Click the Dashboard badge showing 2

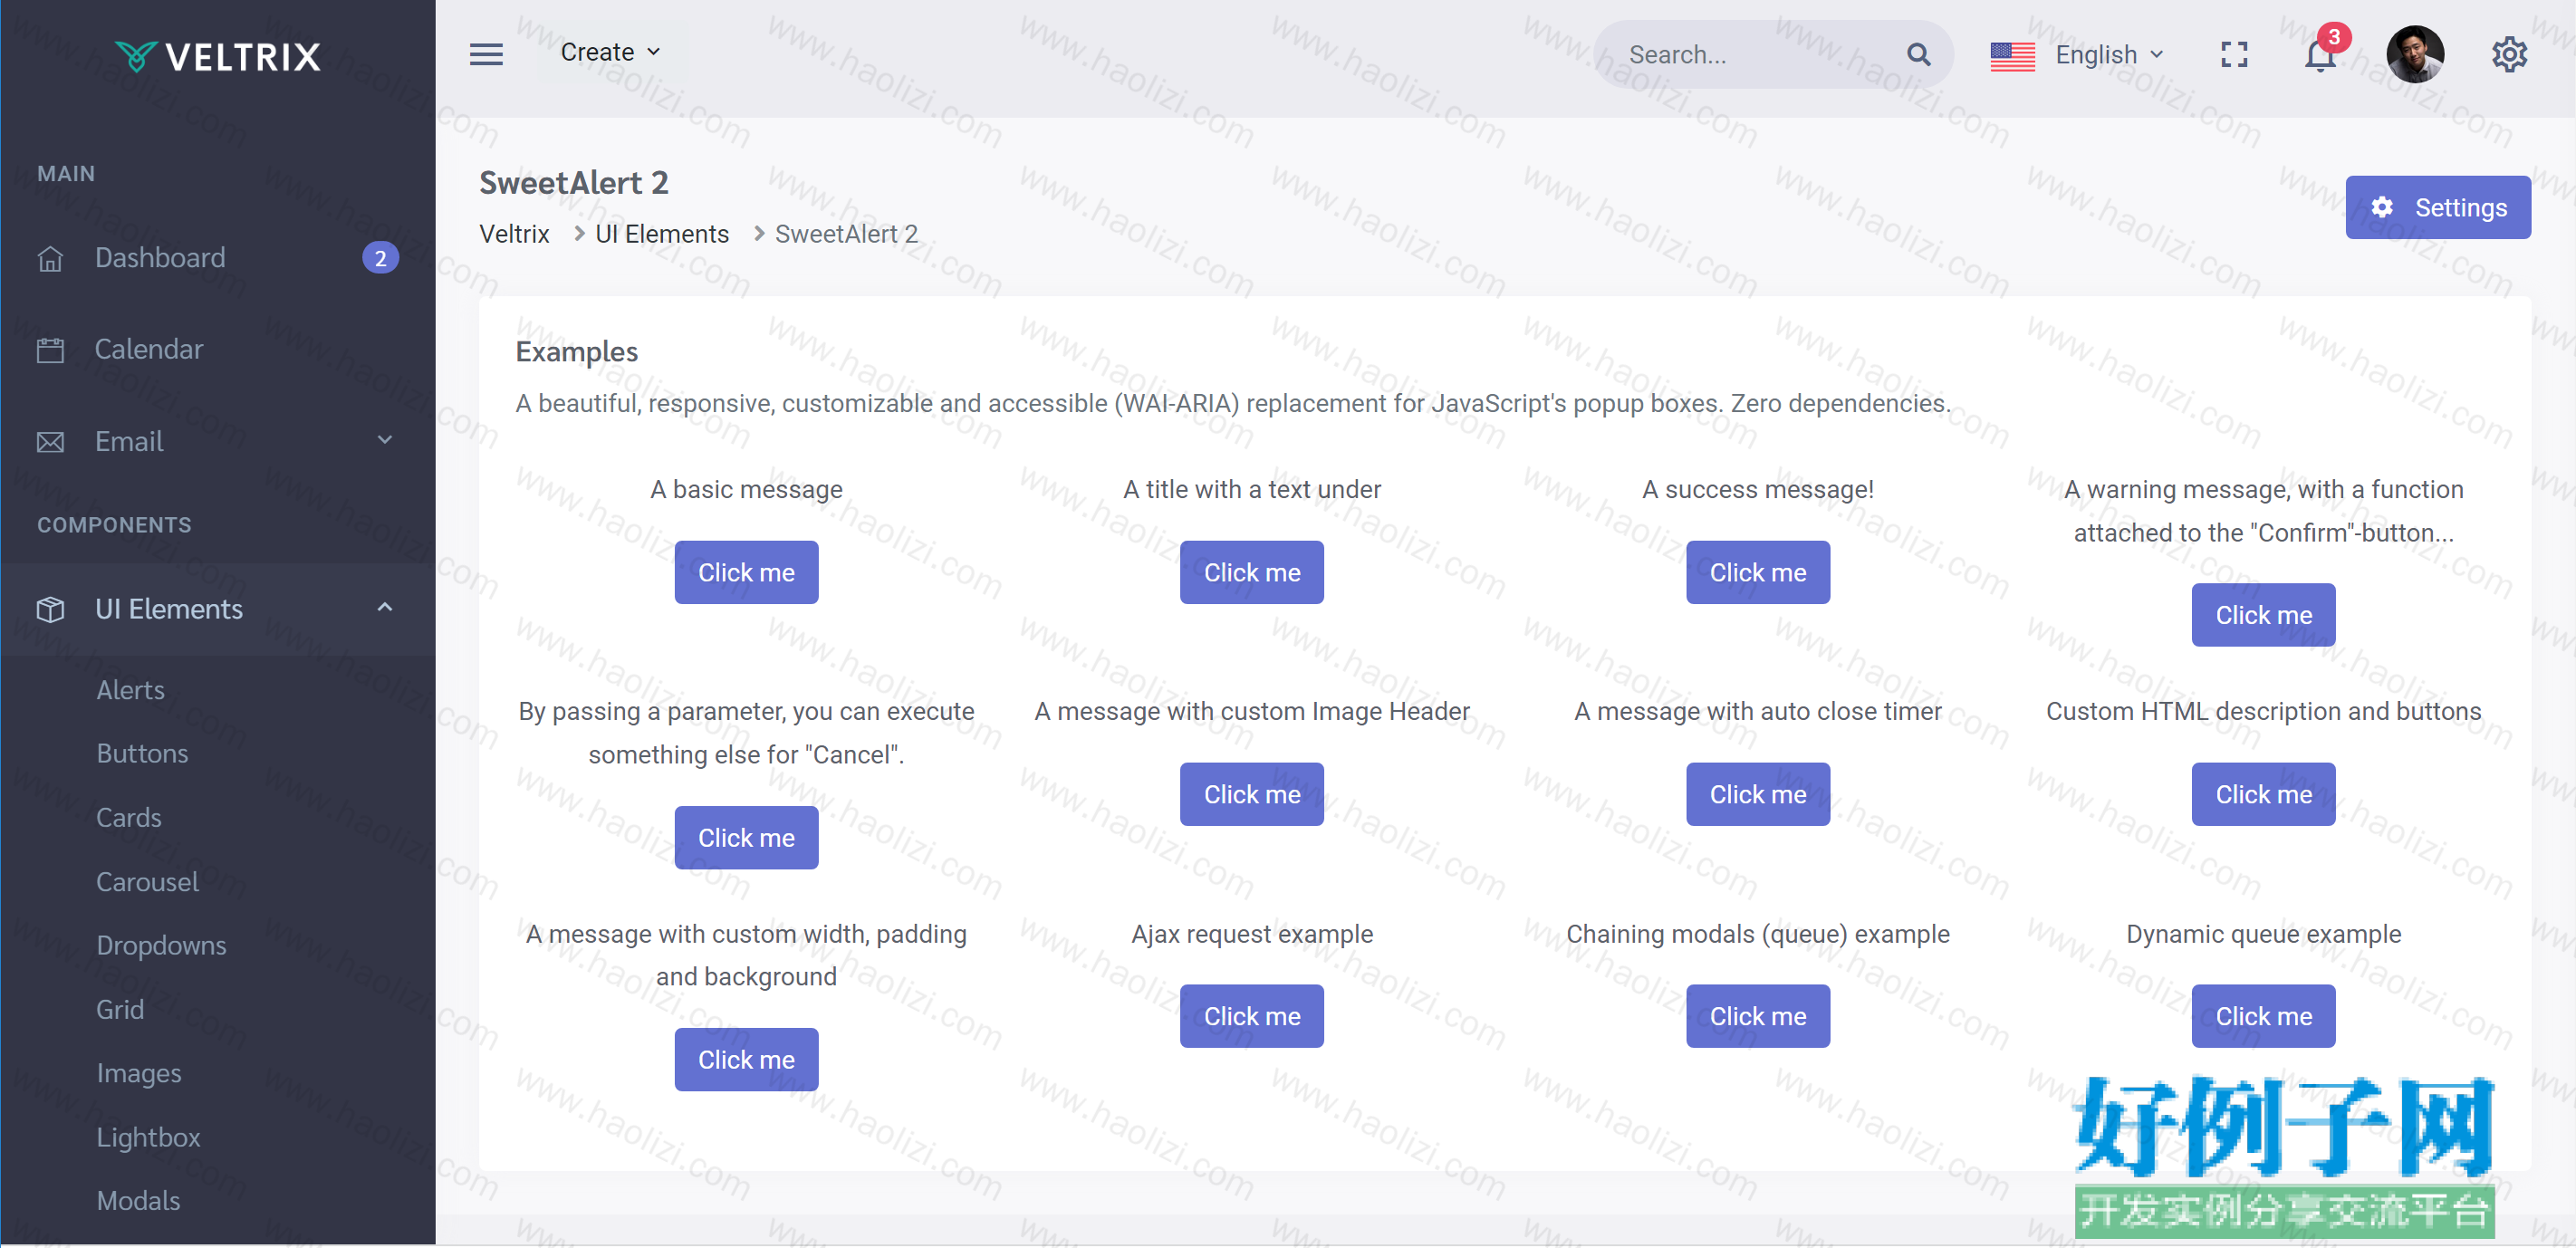click(x=380, y=258)
